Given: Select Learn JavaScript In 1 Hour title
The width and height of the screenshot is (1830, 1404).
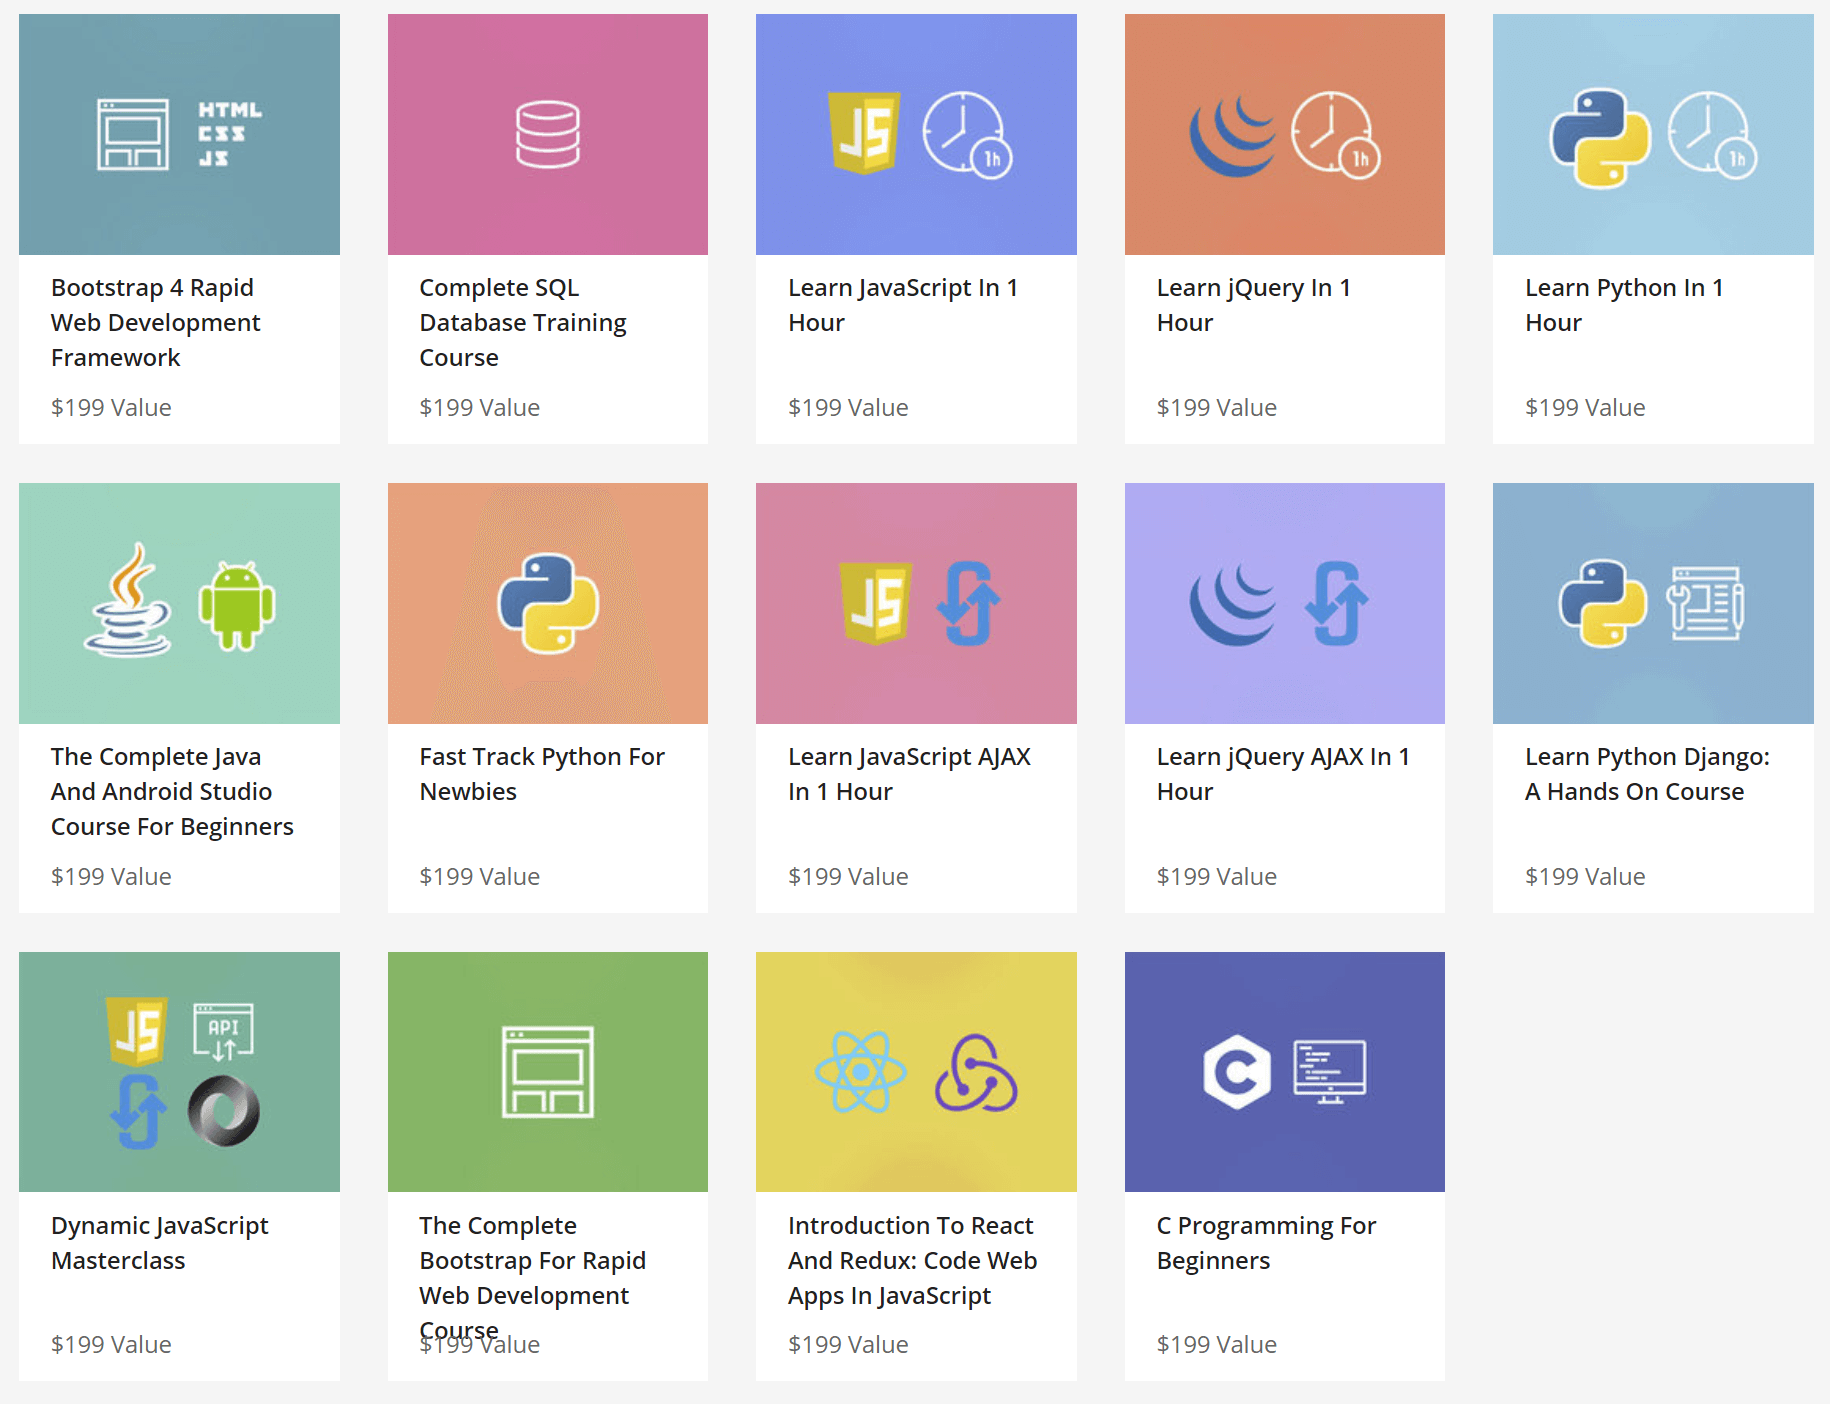Looking at the screenshot, I should point(902,305).
